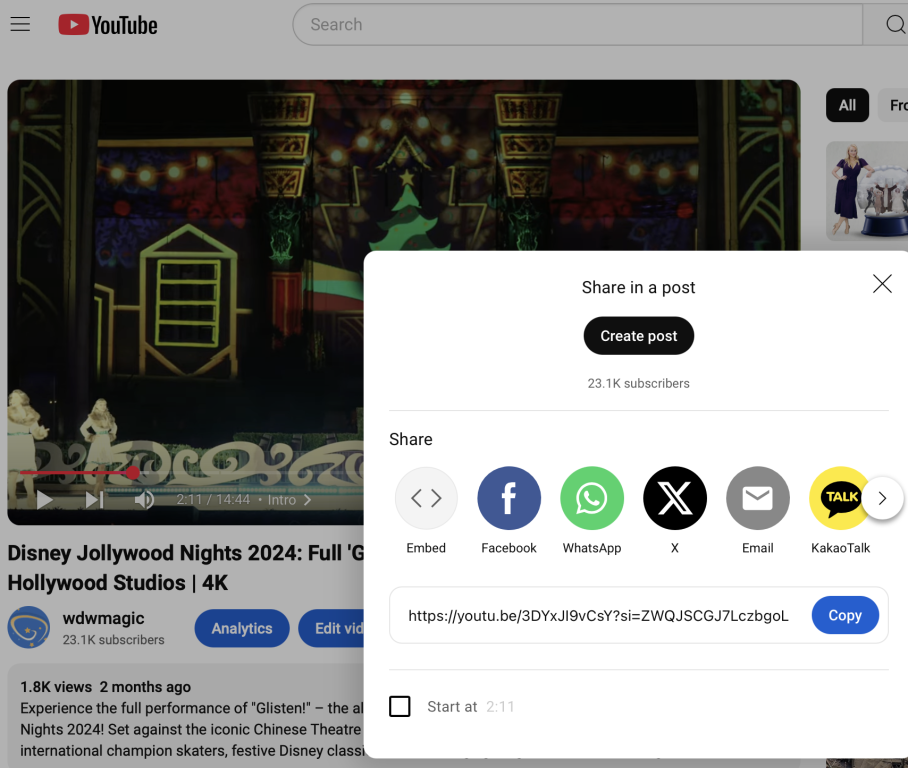
Task: Play the video
Action: point(45,500)
